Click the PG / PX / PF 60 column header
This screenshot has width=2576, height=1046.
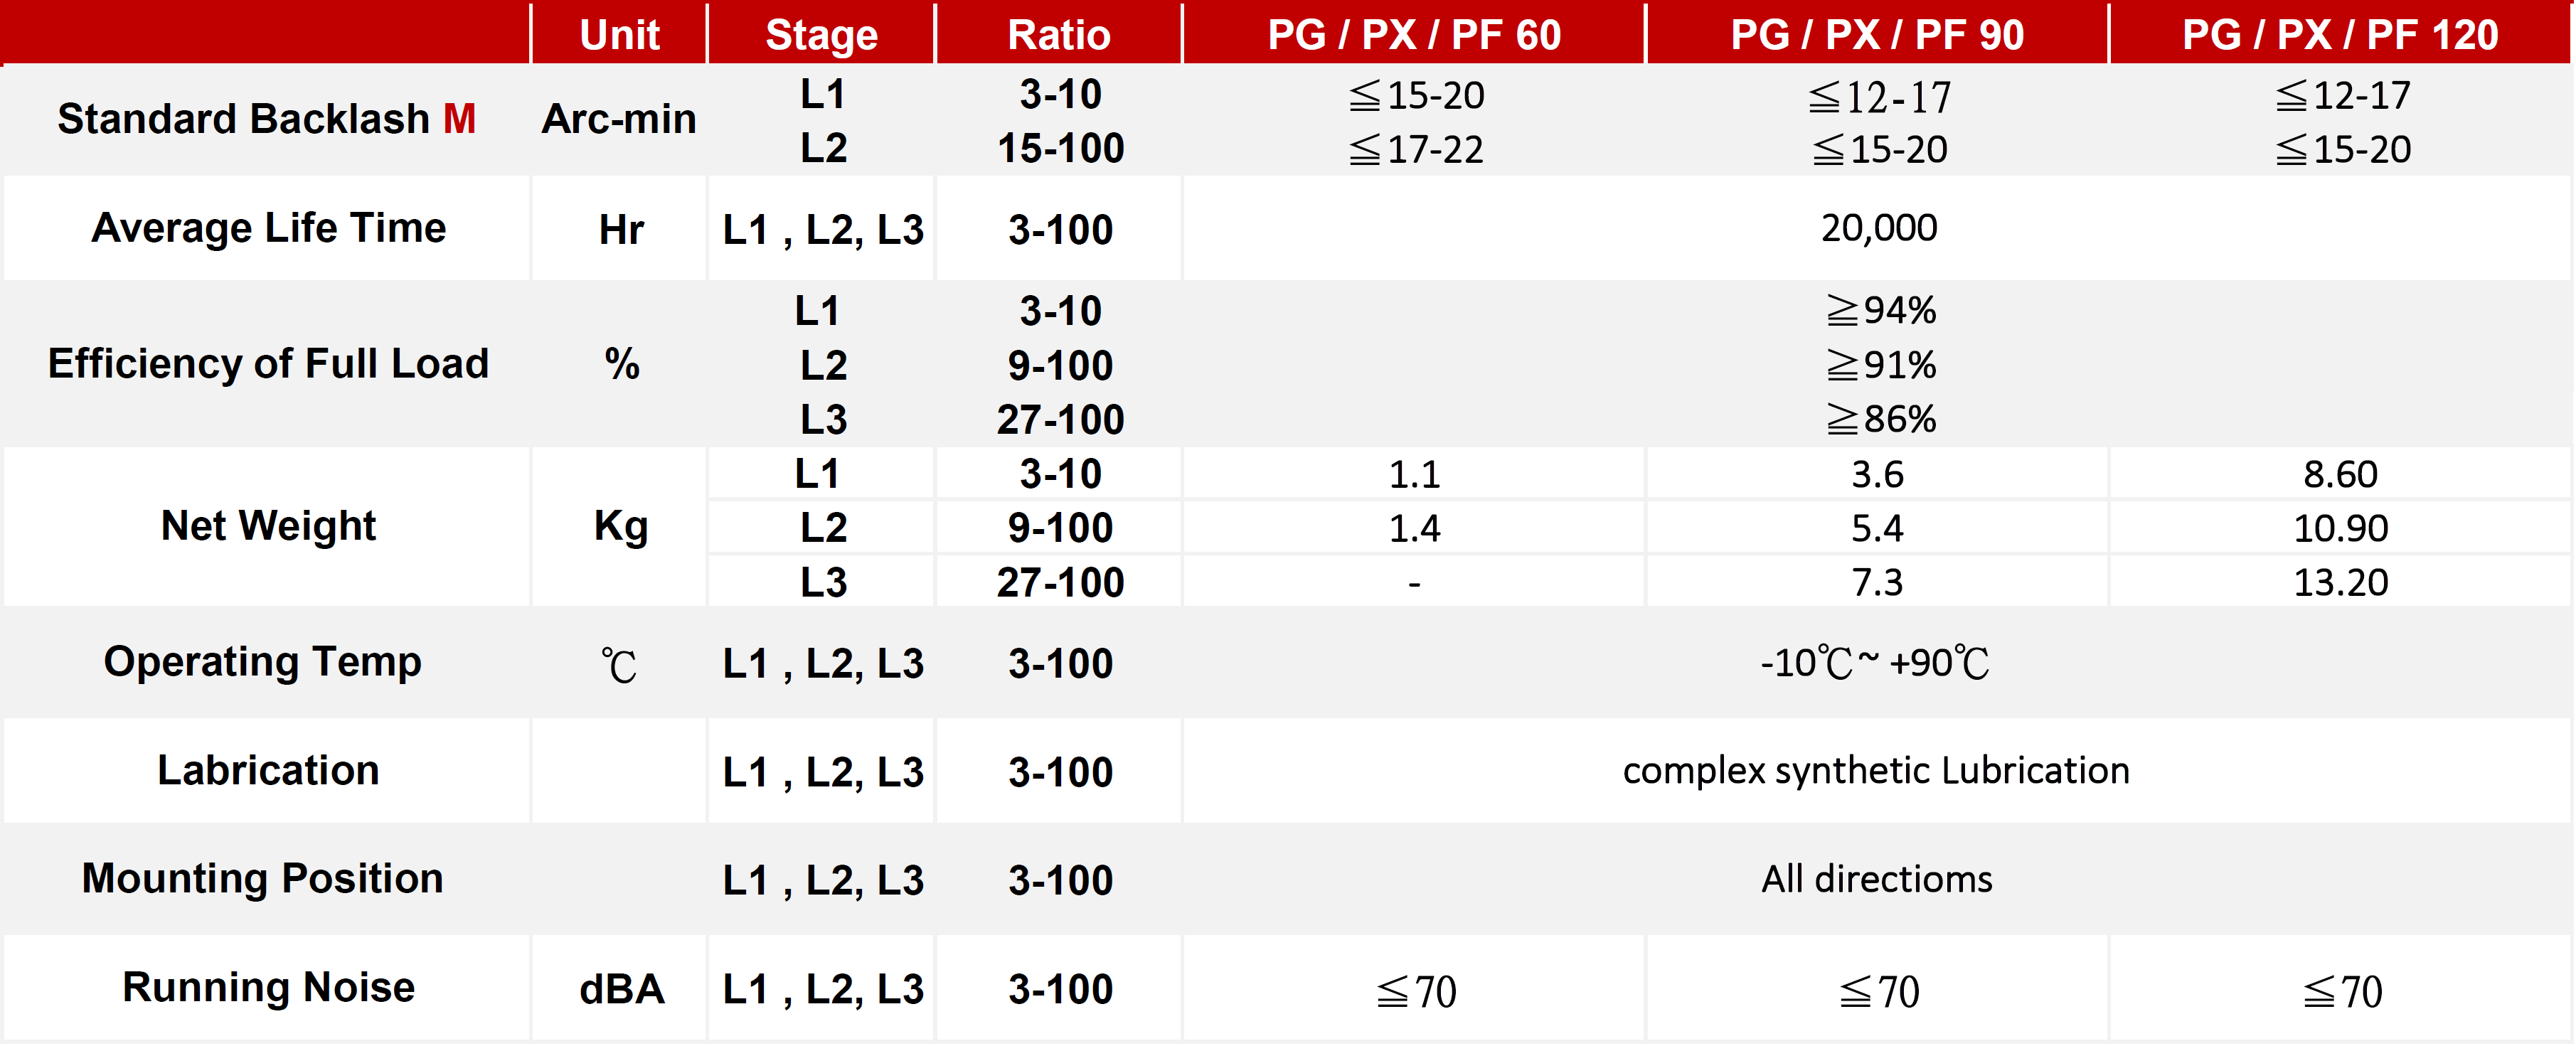(x=1414, y=35)
